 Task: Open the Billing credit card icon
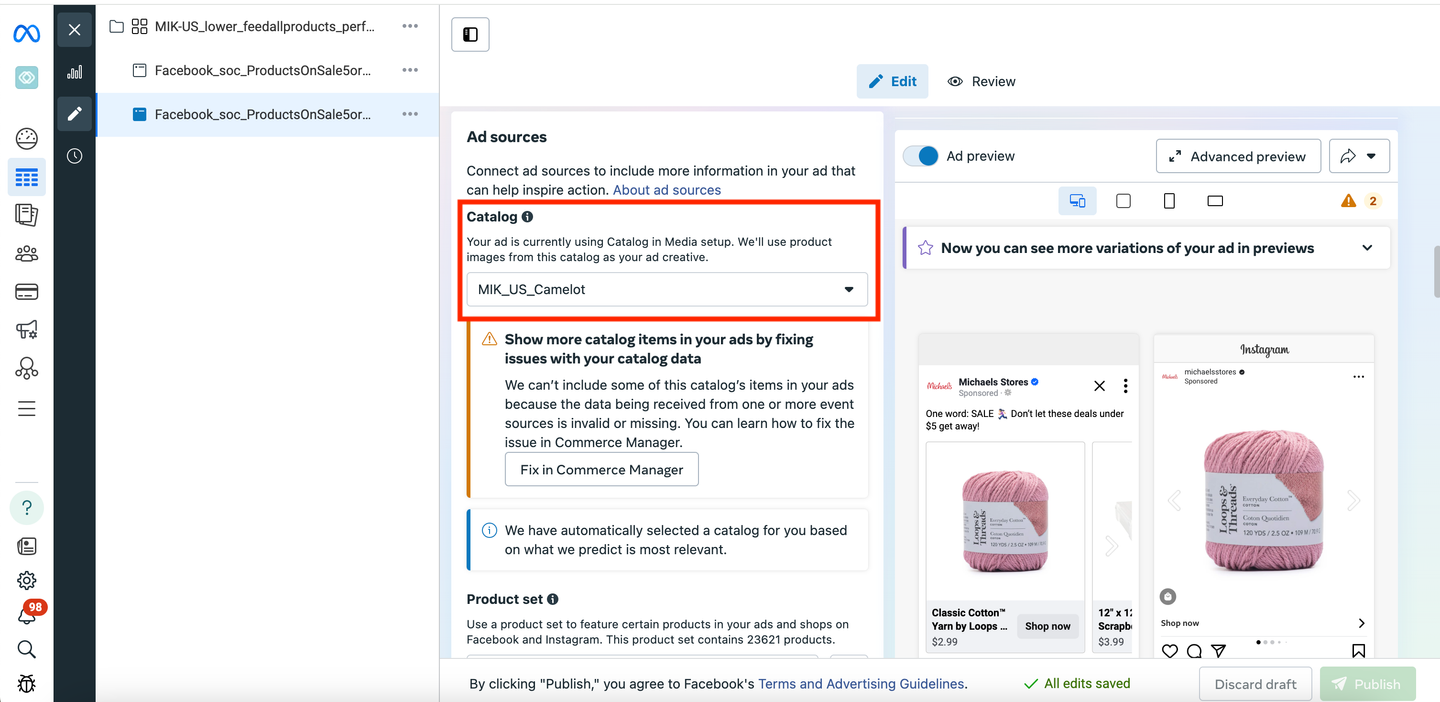coord(27,292)
